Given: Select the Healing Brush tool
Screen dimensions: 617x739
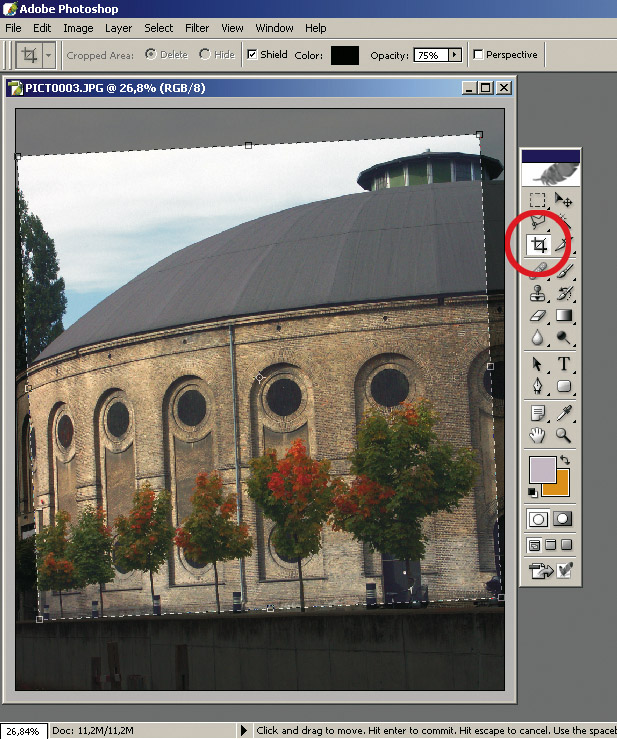Looking at the screenshot, I should pos(537,271).
